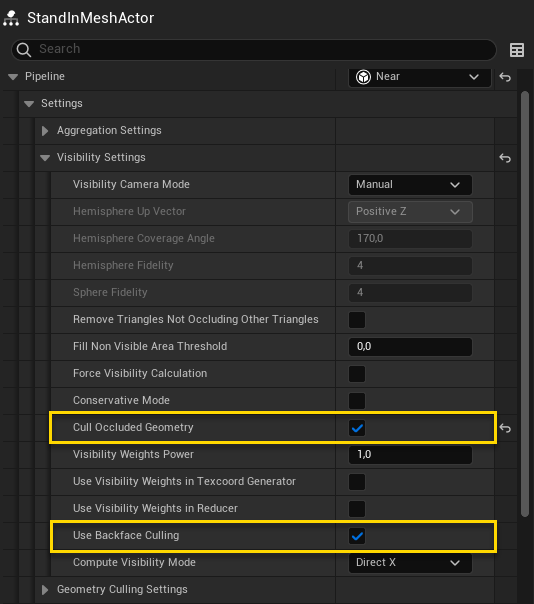Reset Pipeline value to default arrow
The height and width of the screenshot is (604, 534).
(505, 77)
